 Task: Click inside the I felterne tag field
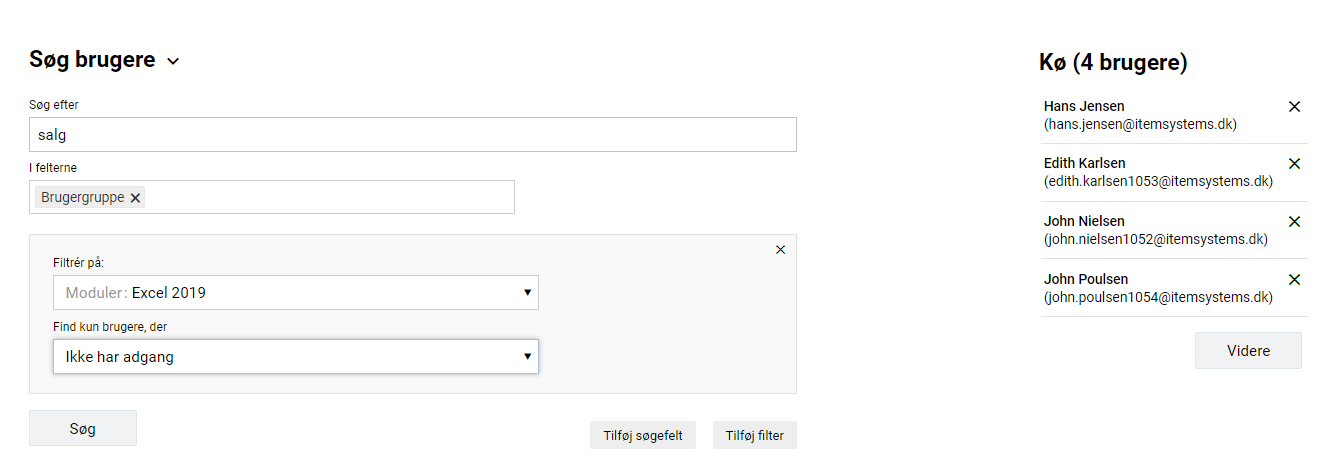coord(330,198)
